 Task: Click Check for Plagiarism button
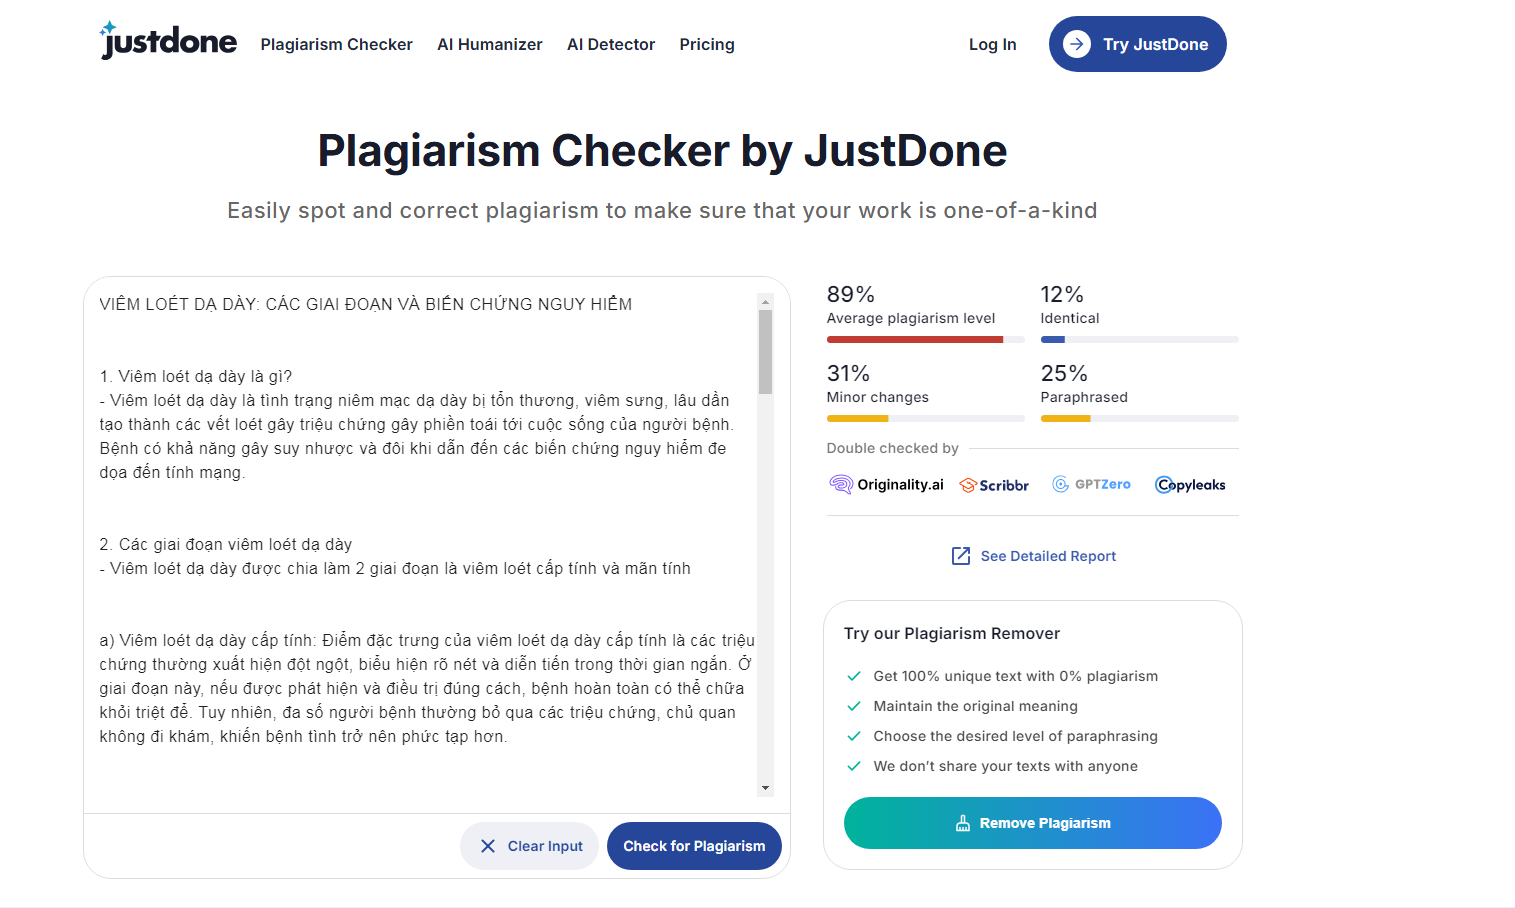pos(694,846)
